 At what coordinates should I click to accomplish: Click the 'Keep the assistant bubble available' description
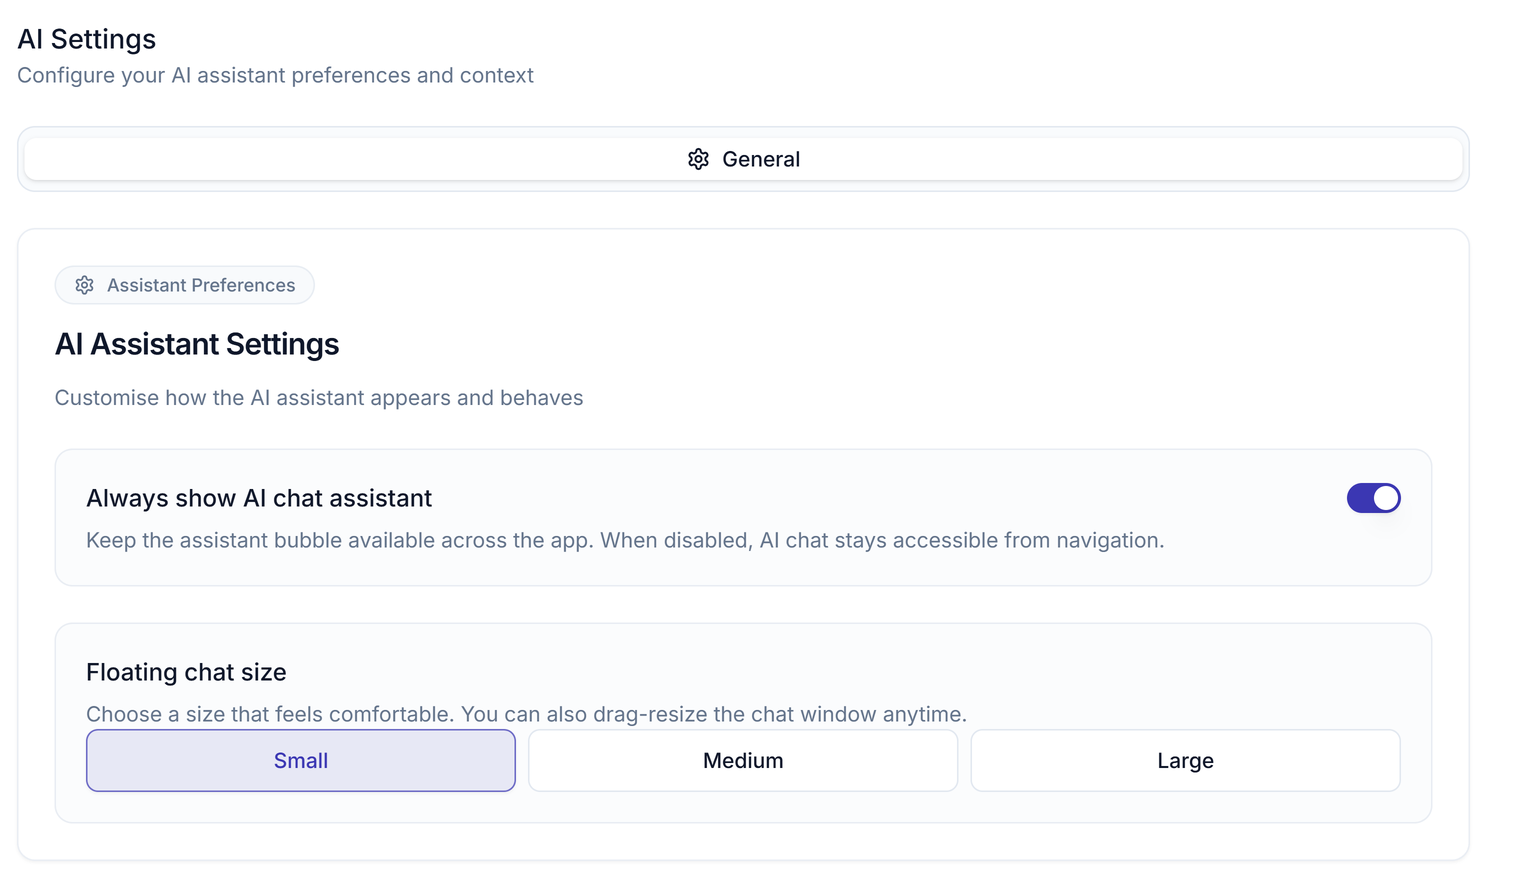(625, 541)
